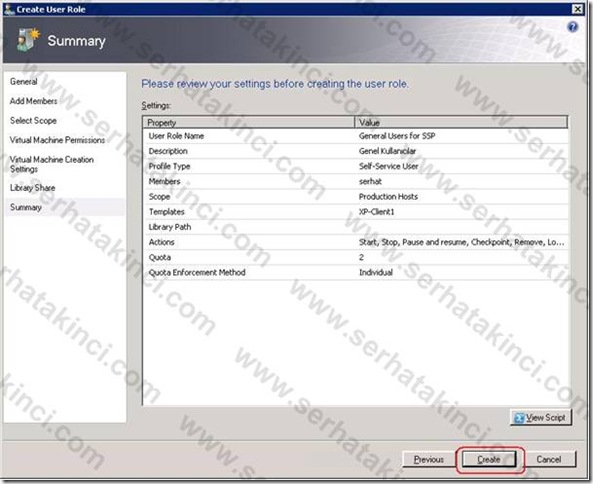Viewport: 593px width, 484px height.
Task: Click the Create User Role title icon
Action: click(9, 9)
